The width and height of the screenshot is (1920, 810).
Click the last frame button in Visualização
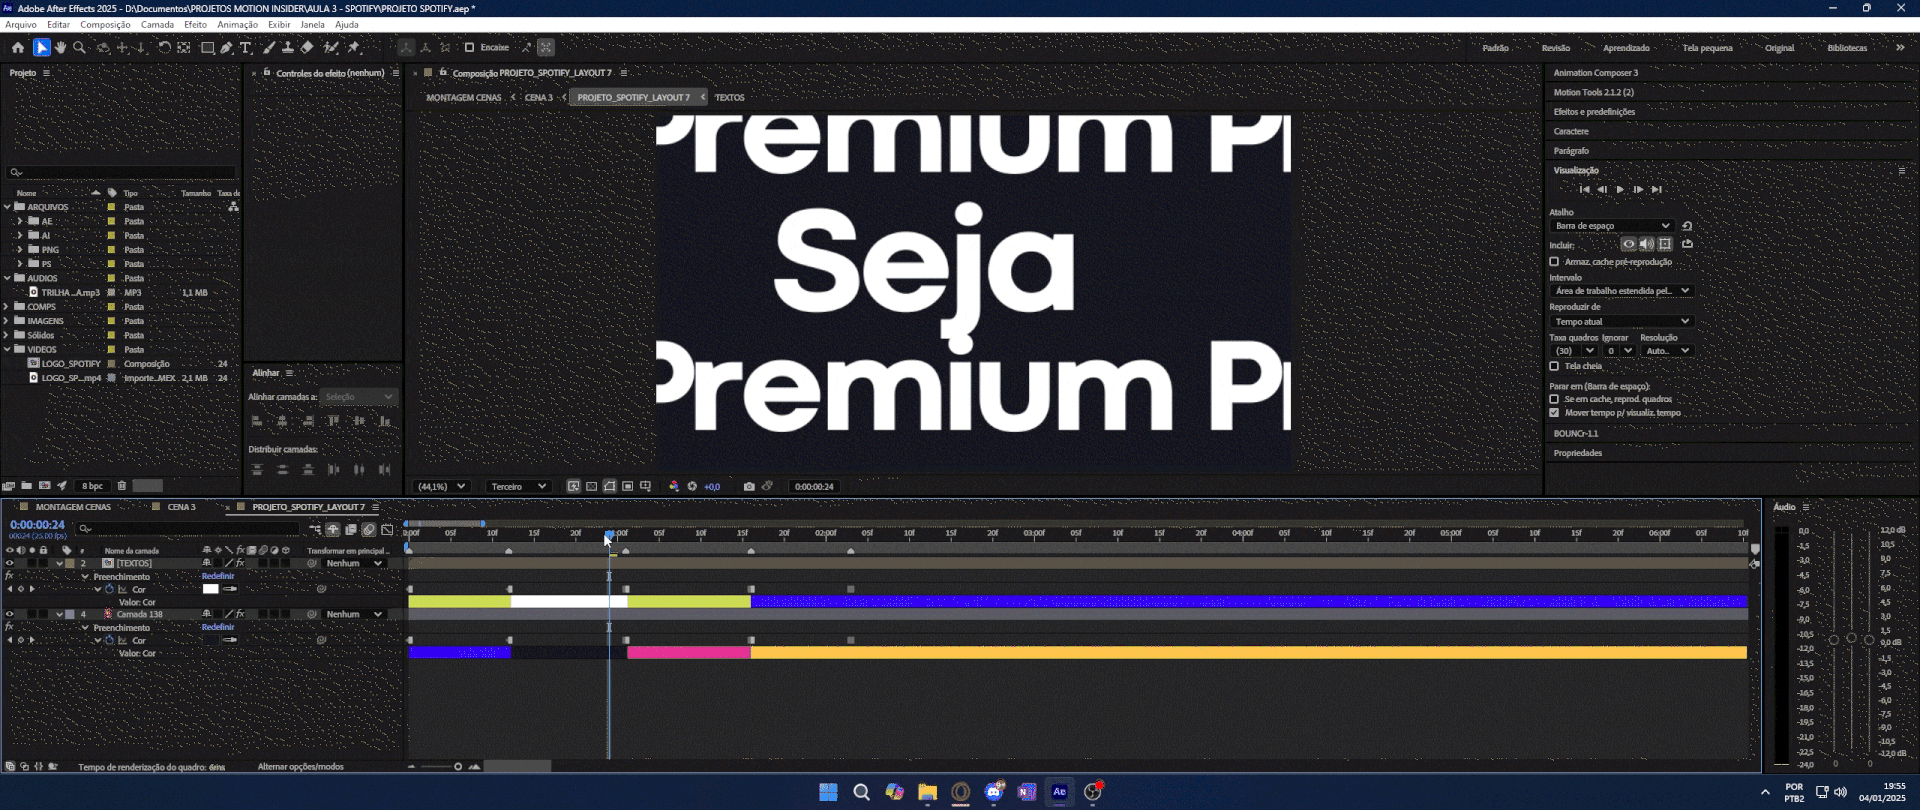coord(1656,189)
